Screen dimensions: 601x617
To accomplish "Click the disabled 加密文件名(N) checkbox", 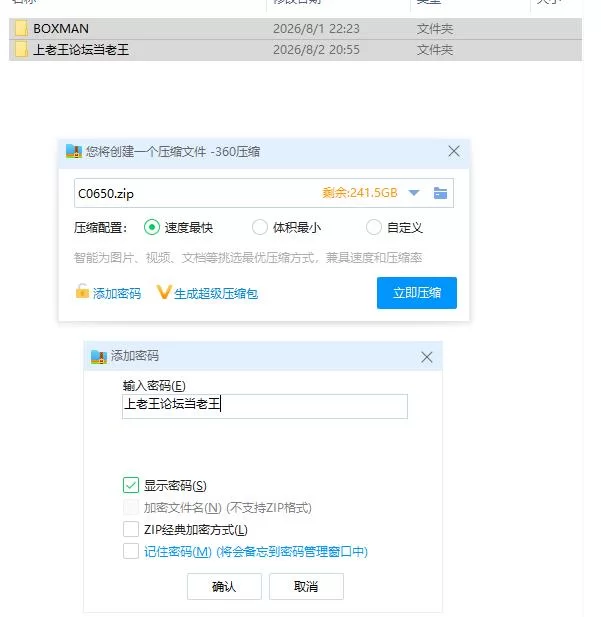I will click(131, 507).
